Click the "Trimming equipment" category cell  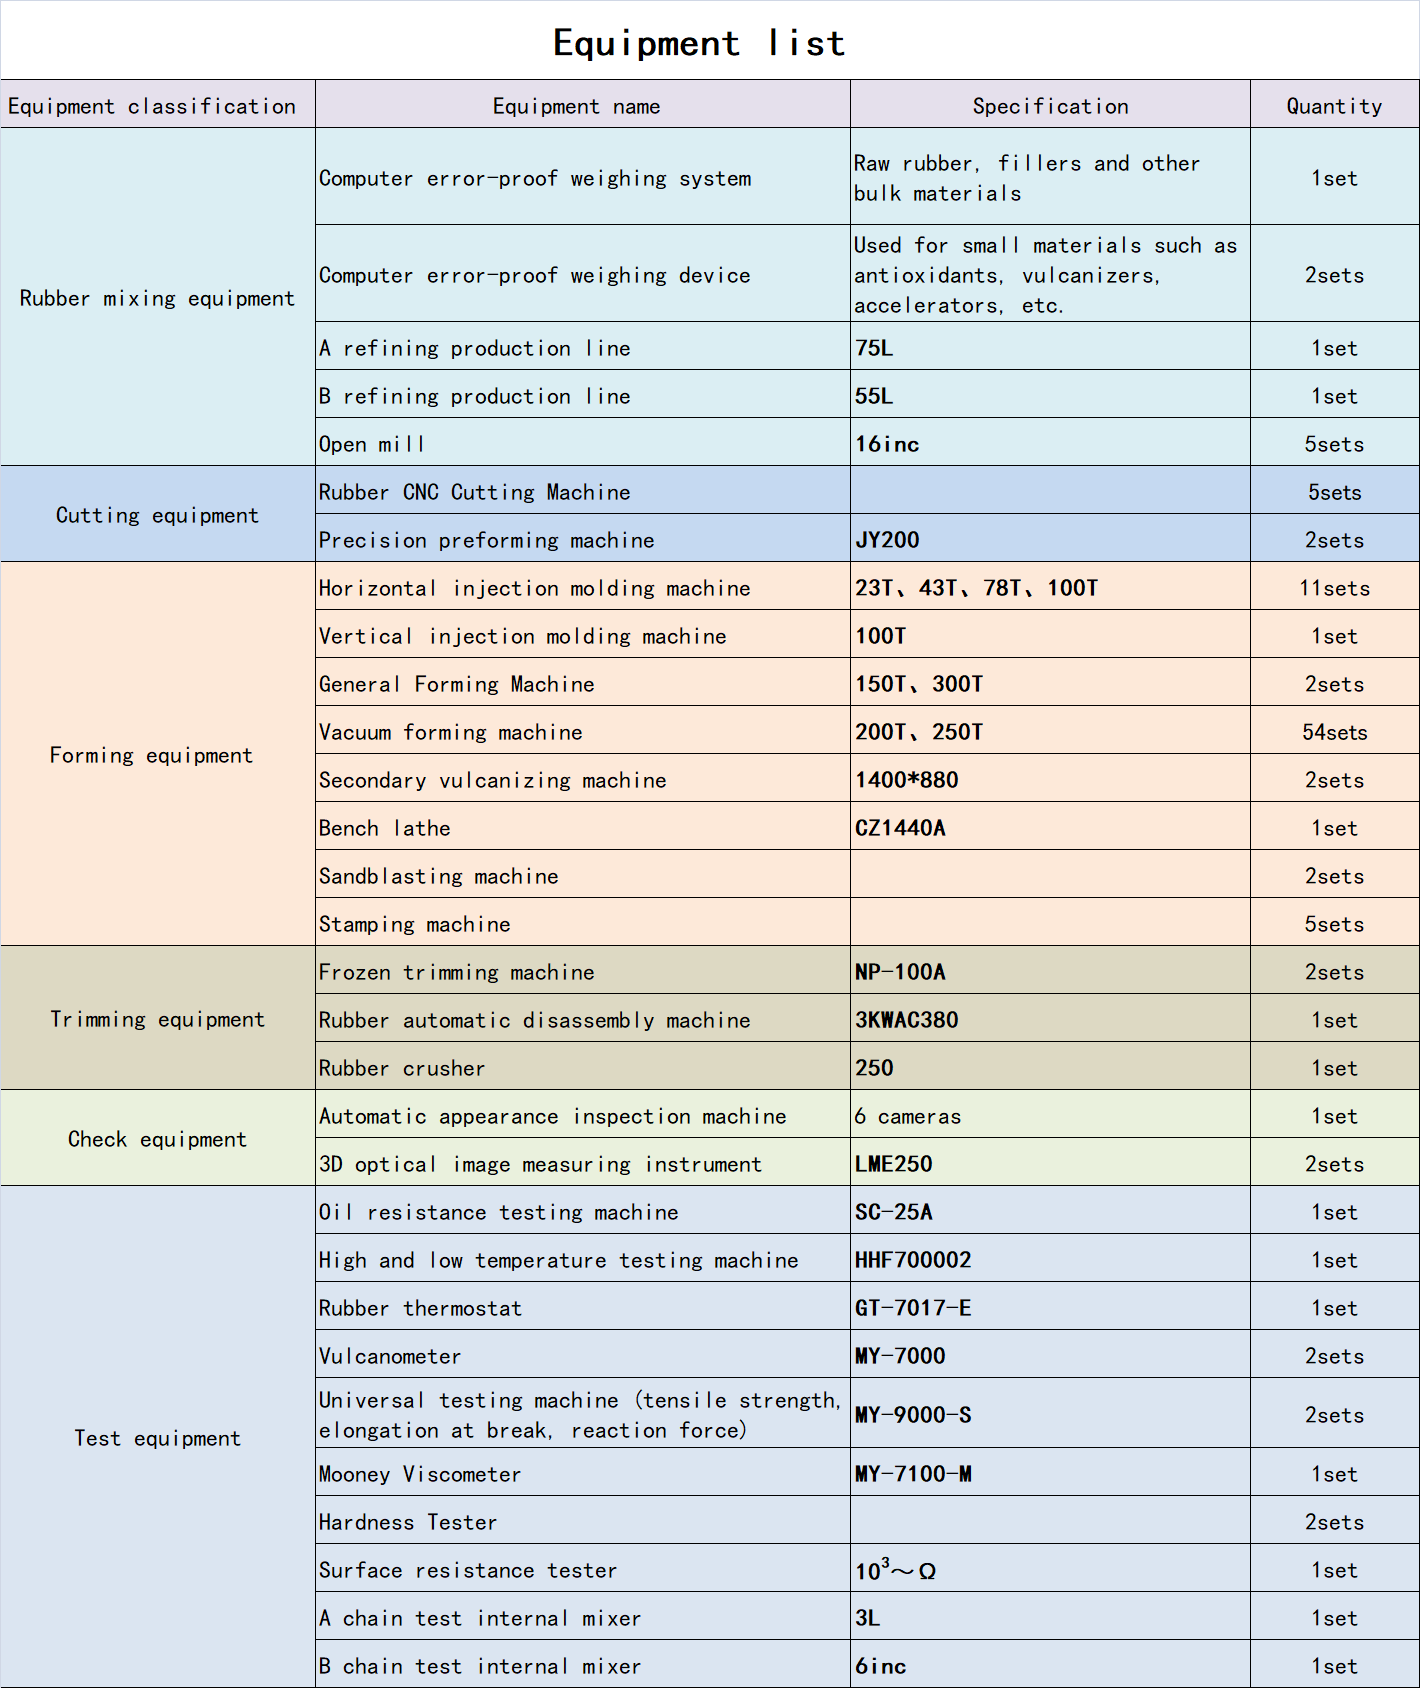pos(157,1019)
